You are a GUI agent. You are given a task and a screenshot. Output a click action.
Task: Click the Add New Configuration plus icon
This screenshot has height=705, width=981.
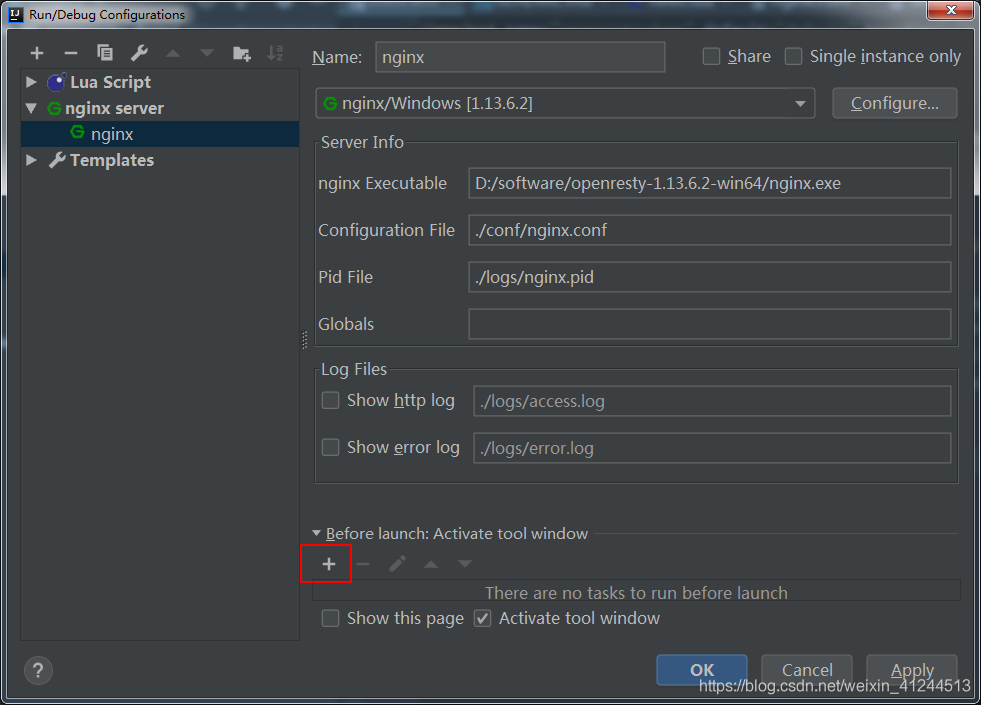click(x=37, y=53)
